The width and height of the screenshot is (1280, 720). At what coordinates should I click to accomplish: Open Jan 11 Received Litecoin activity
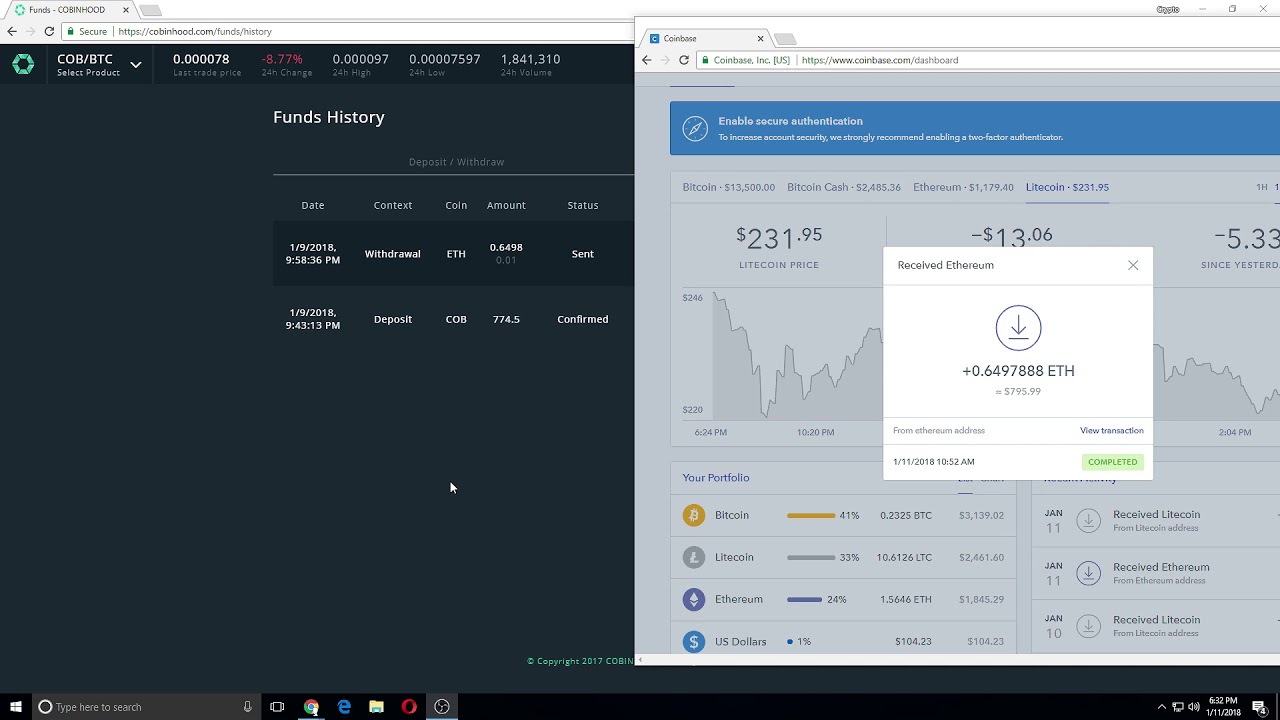tap(1155, 520)
